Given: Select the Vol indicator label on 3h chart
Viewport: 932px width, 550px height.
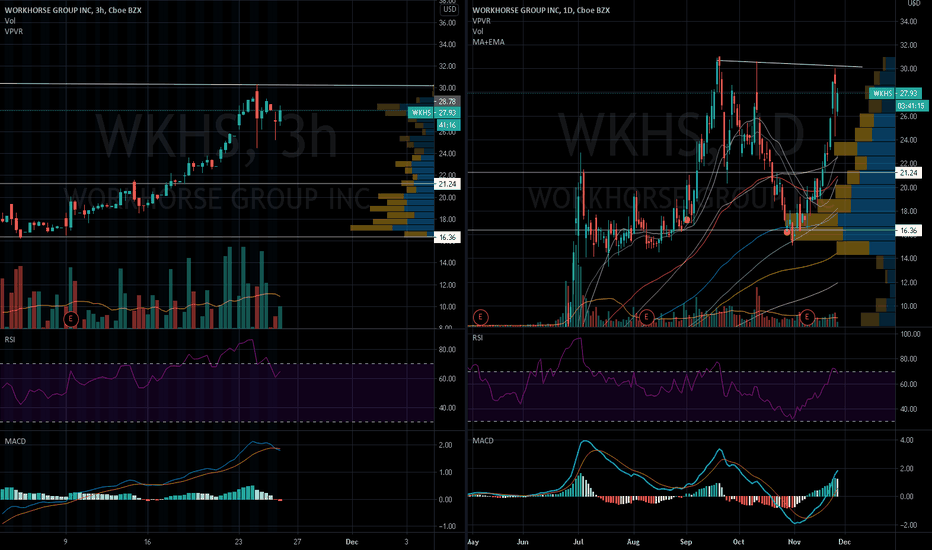Looking at the screenshot, I should click(10, 21).
